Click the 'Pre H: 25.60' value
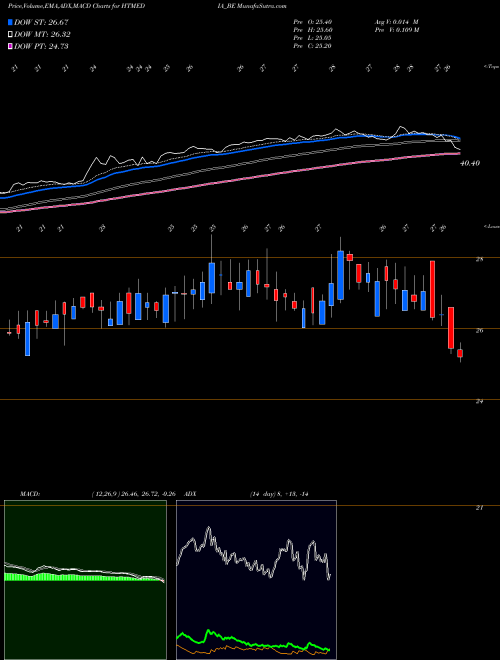The height and width of the screenshot is (660, 500). pyautogui.click(x=312, y=30)
